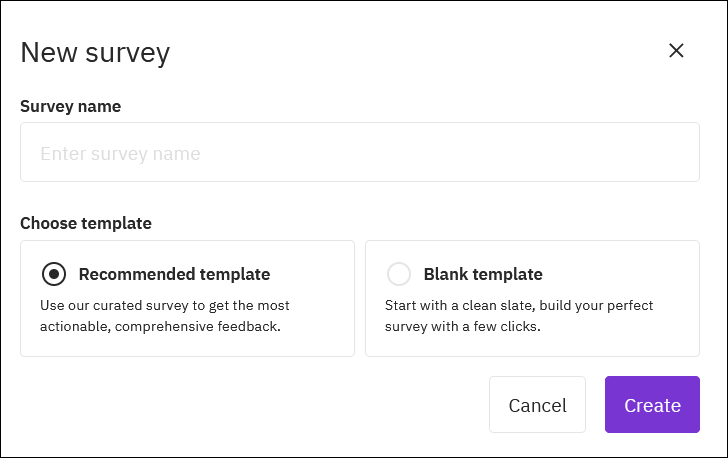Image resolution: width=728 pixels, height=458 pixels.
Task: Click the Survey name input field
Action: point(359,153)
